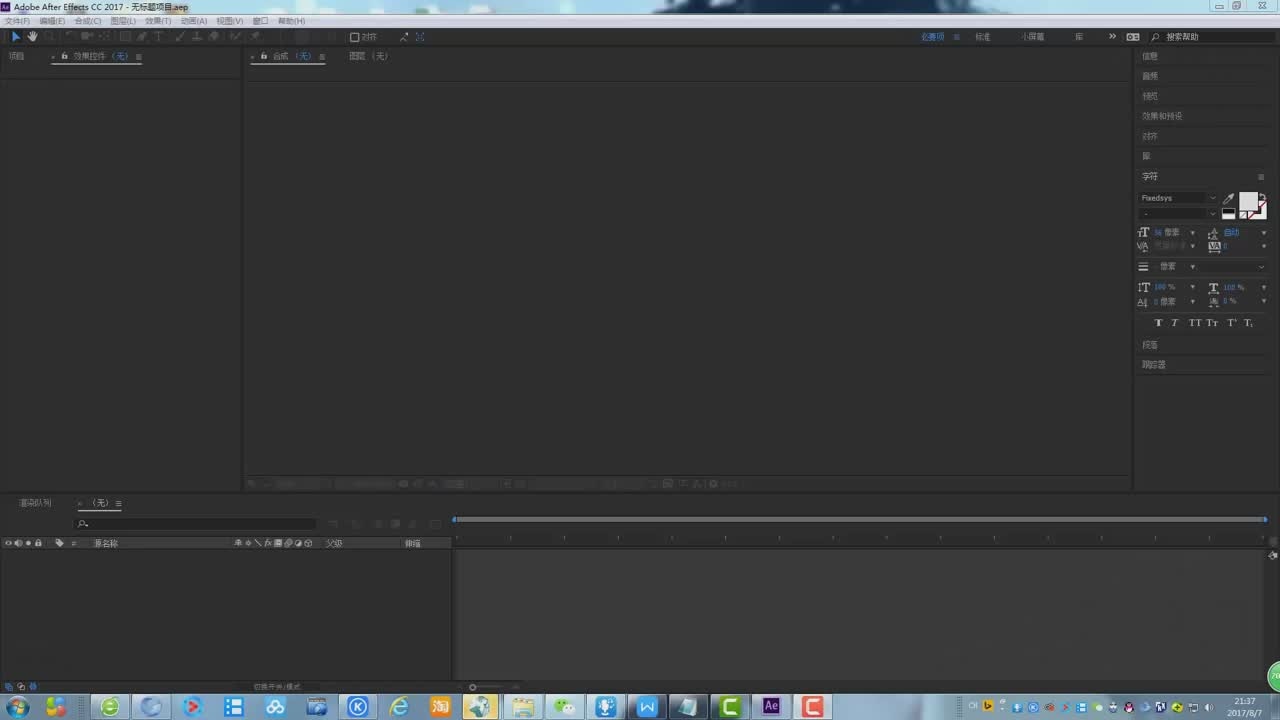Open the horizontal scale percentage dropdown
The image size is (1280, 720).
[1264, 288]
